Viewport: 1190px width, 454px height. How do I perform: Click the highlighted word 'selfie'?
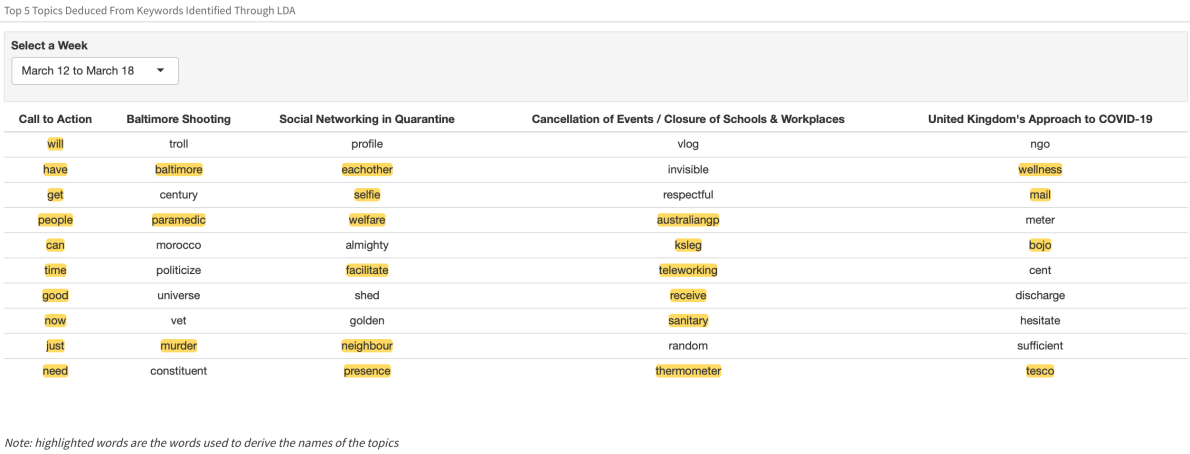(367, 195)
